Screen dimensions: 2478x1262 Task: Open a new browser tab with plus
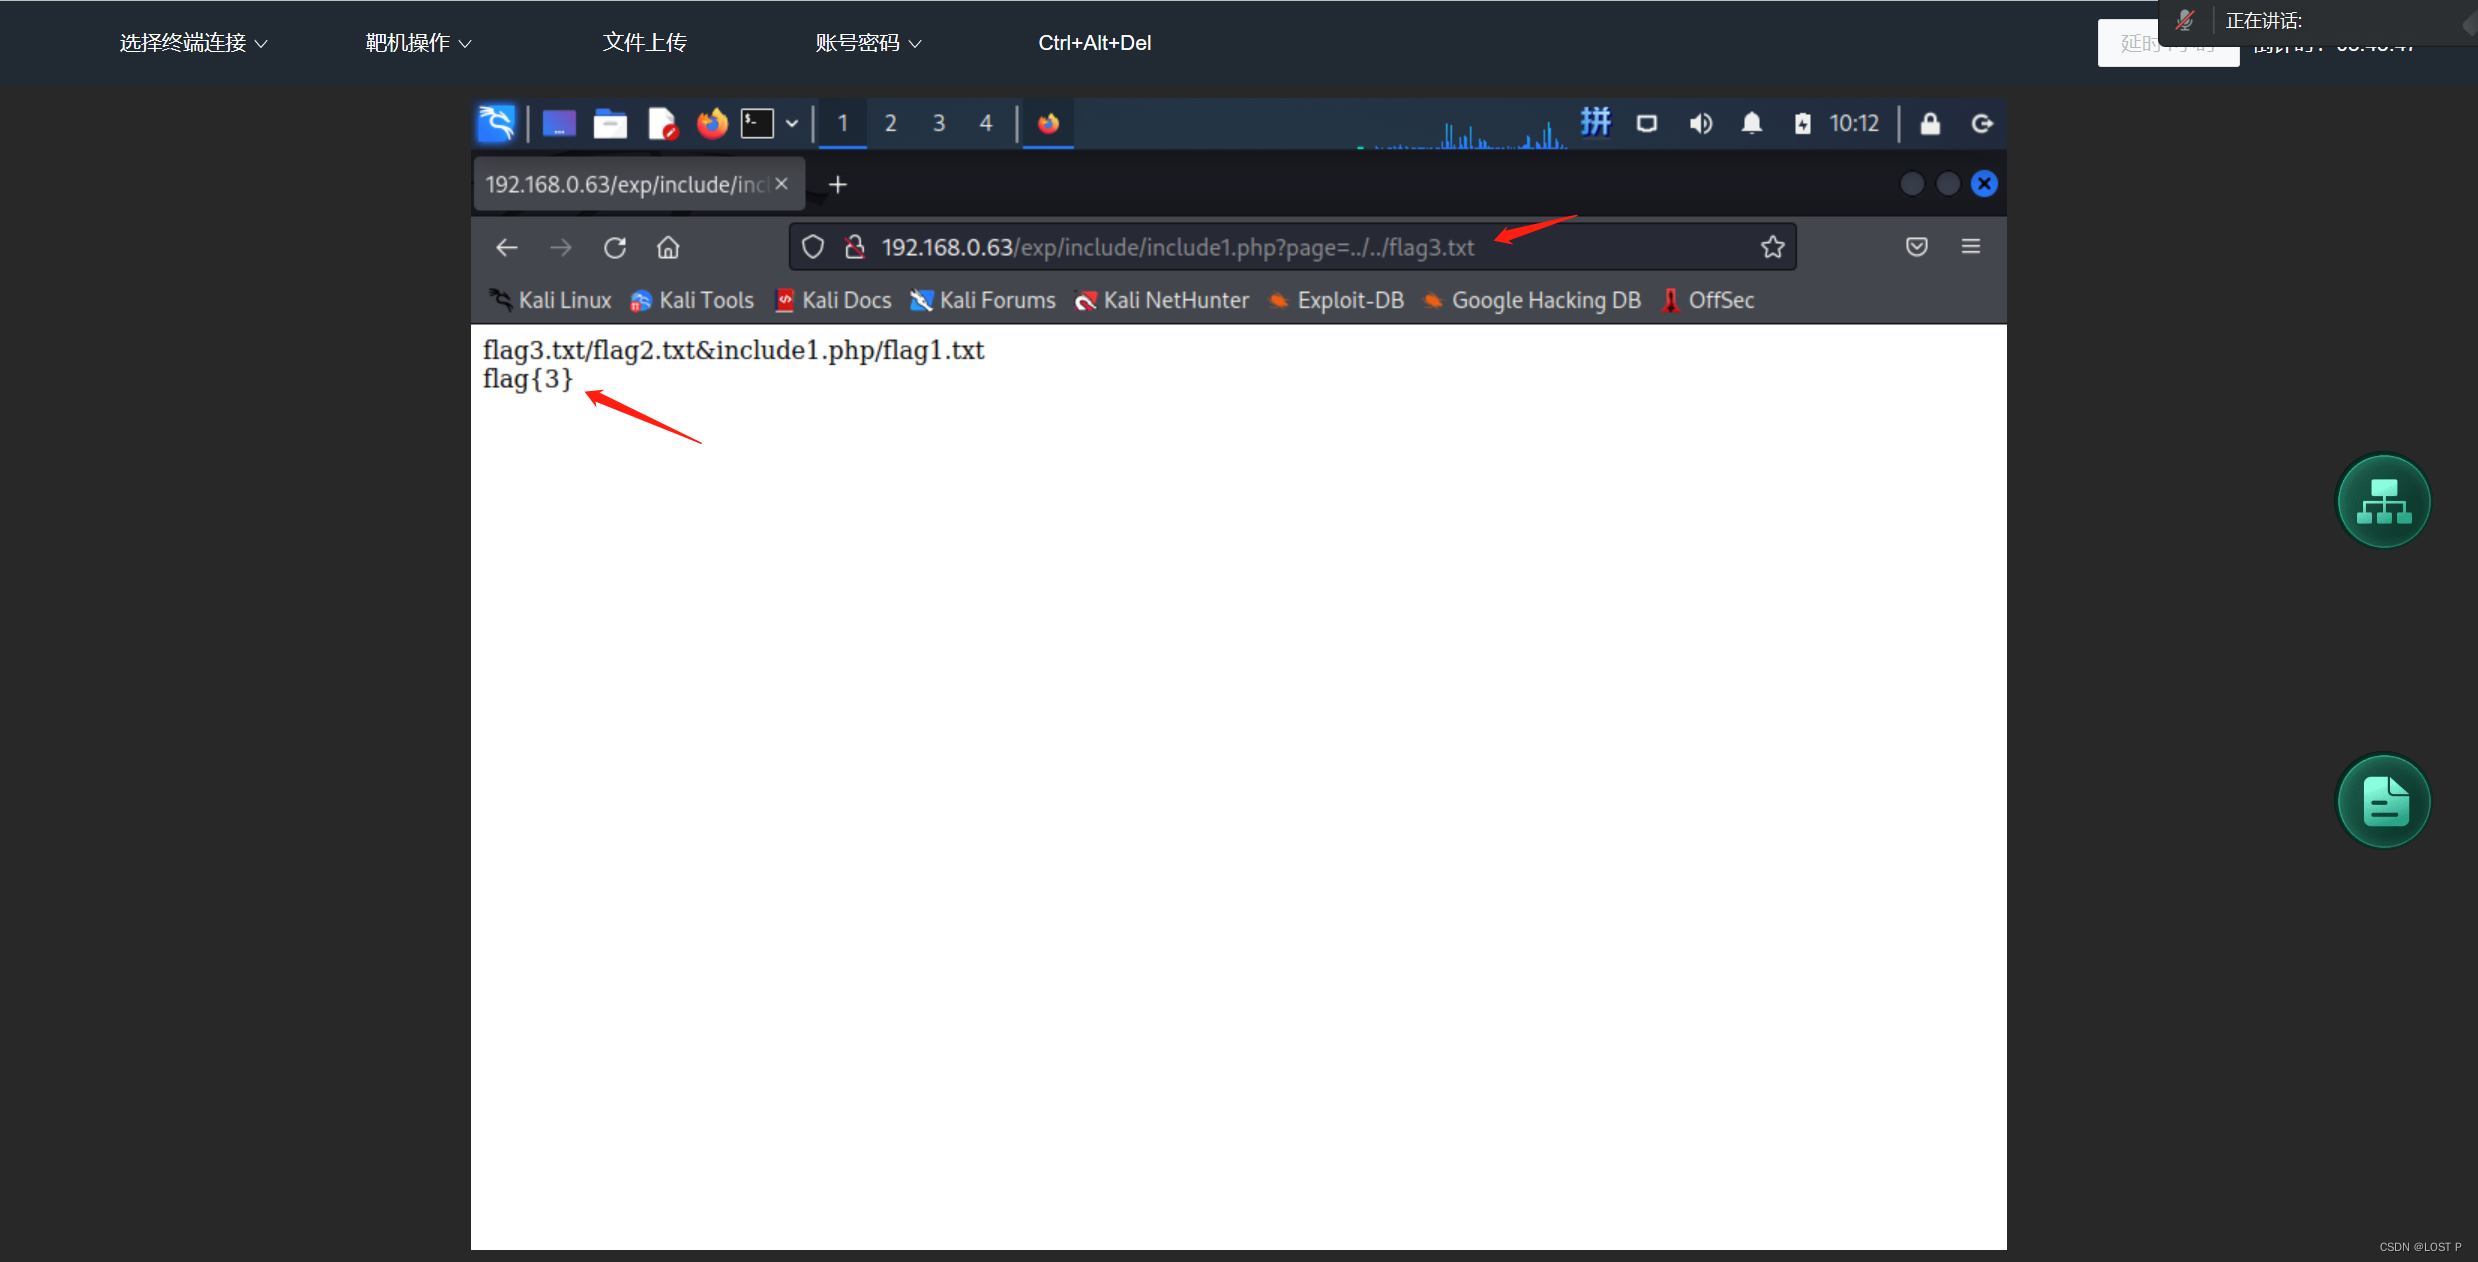point(838,185)
